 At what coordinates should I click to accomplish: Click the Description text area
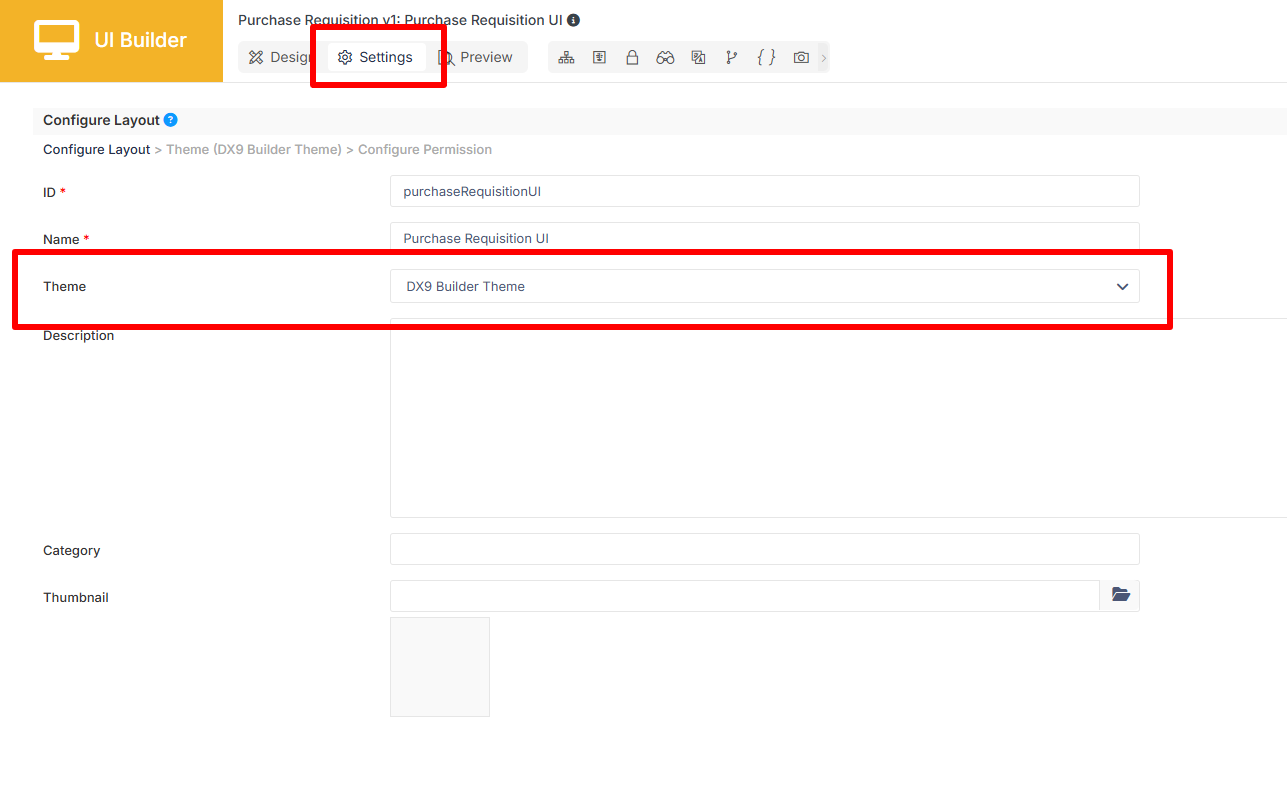[x=838, y=418]
